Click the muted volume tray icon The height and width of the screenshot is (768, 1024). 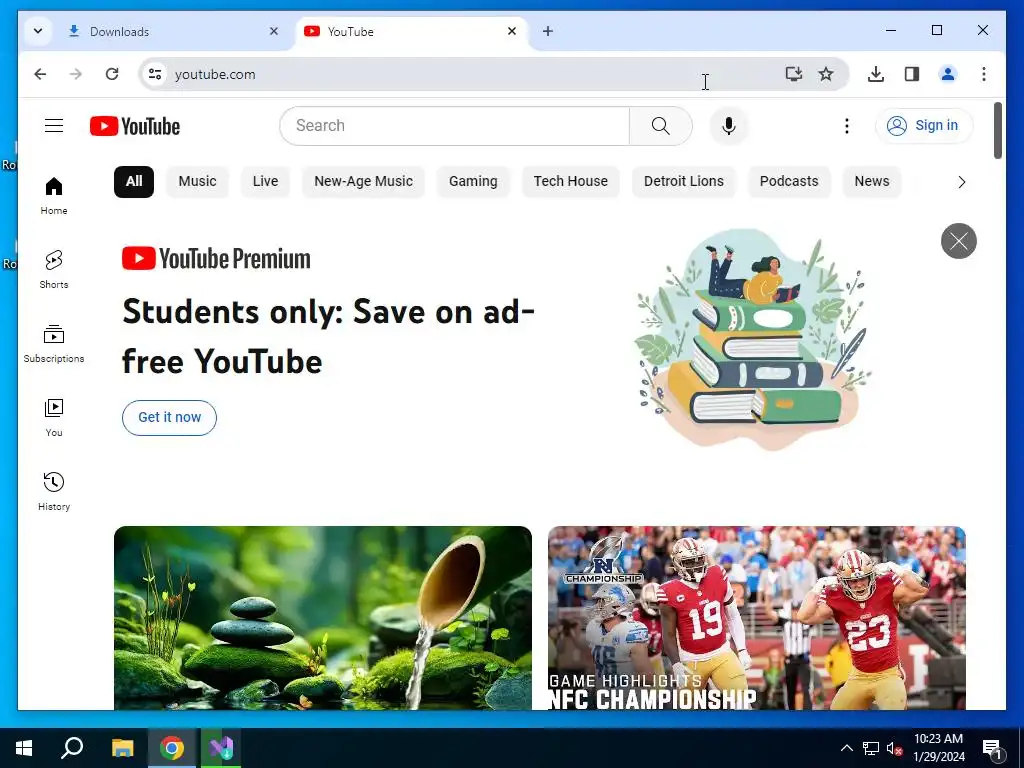tap(894, 748)
